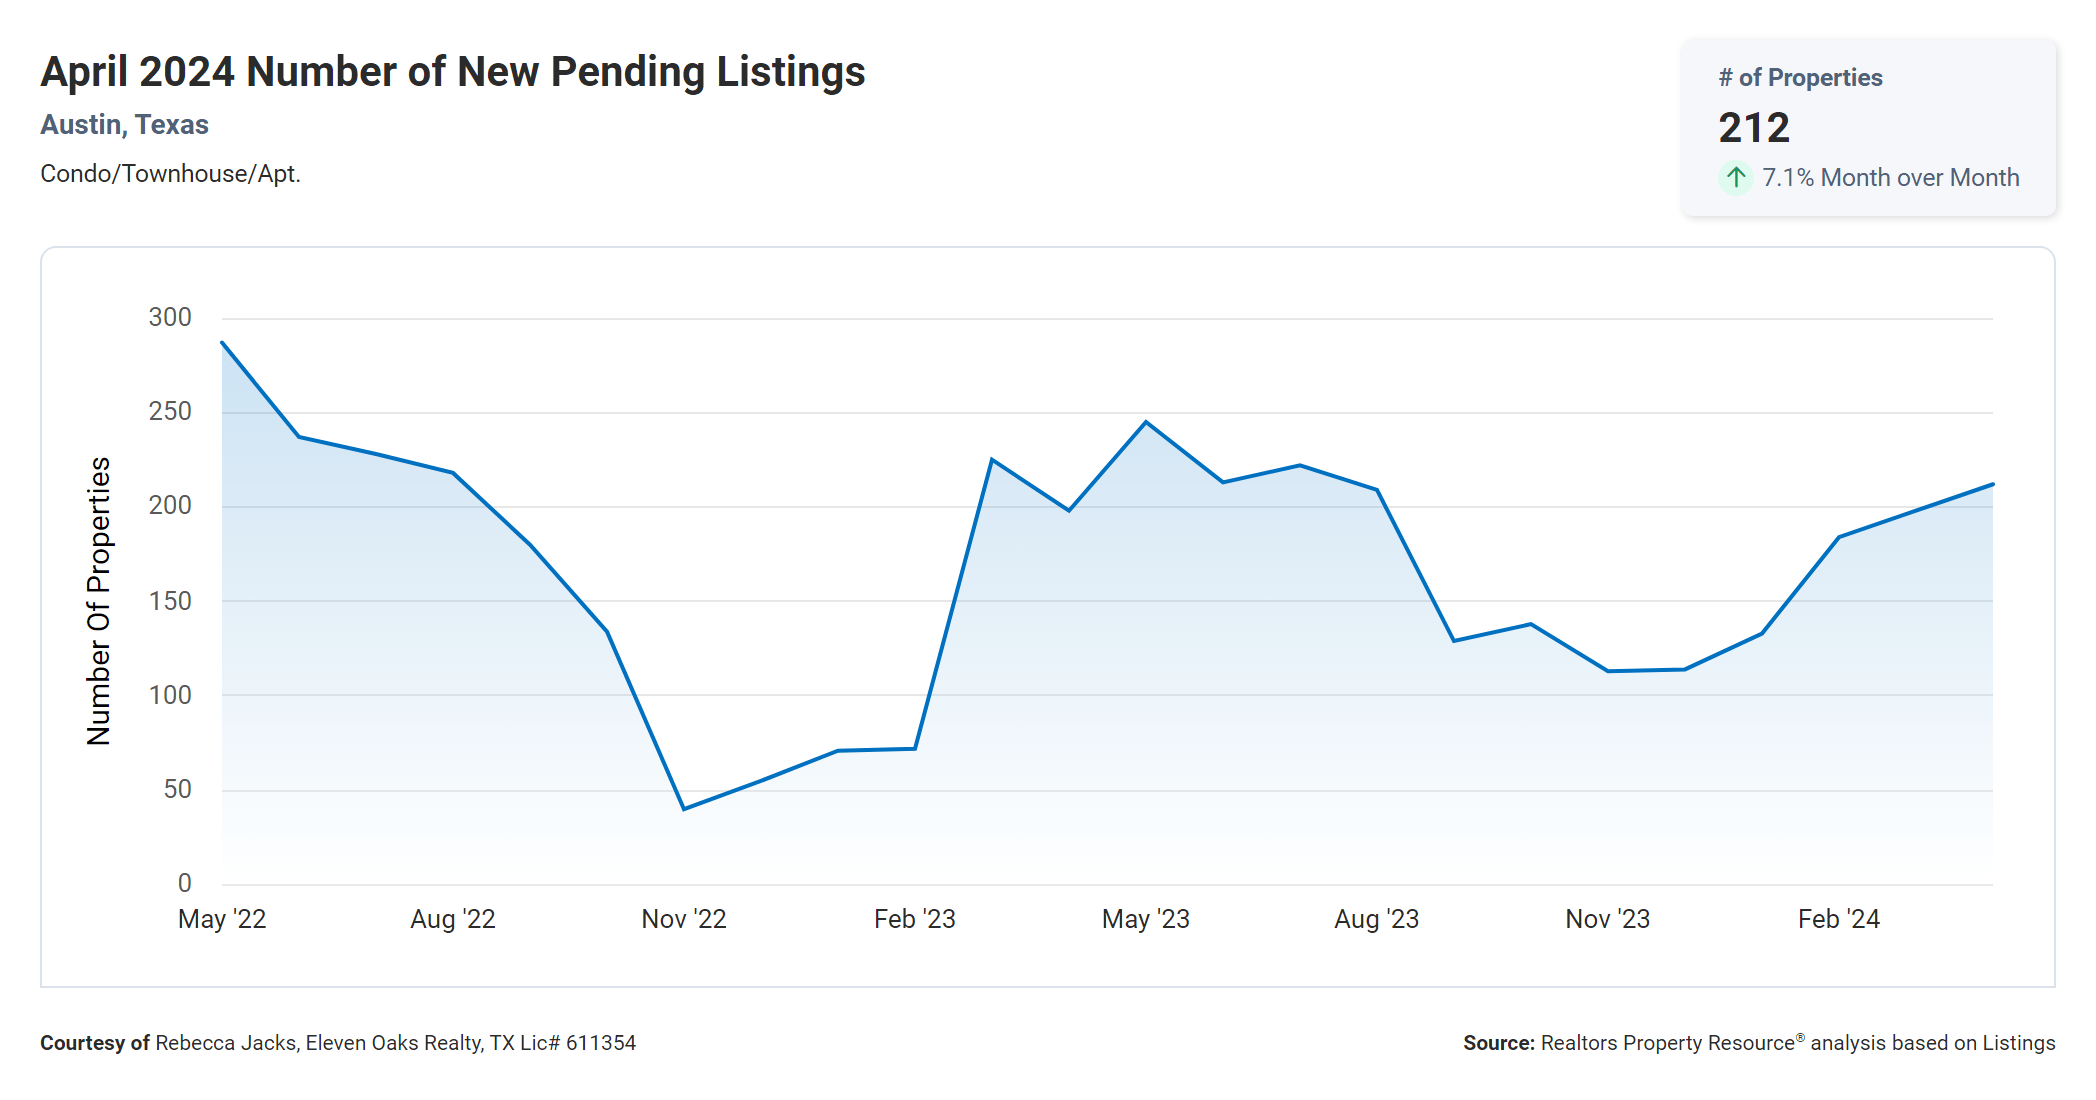Click the green upward arrow icon
The width and height of the screenshot is (2096, 1100).
tap(1736, 178)
